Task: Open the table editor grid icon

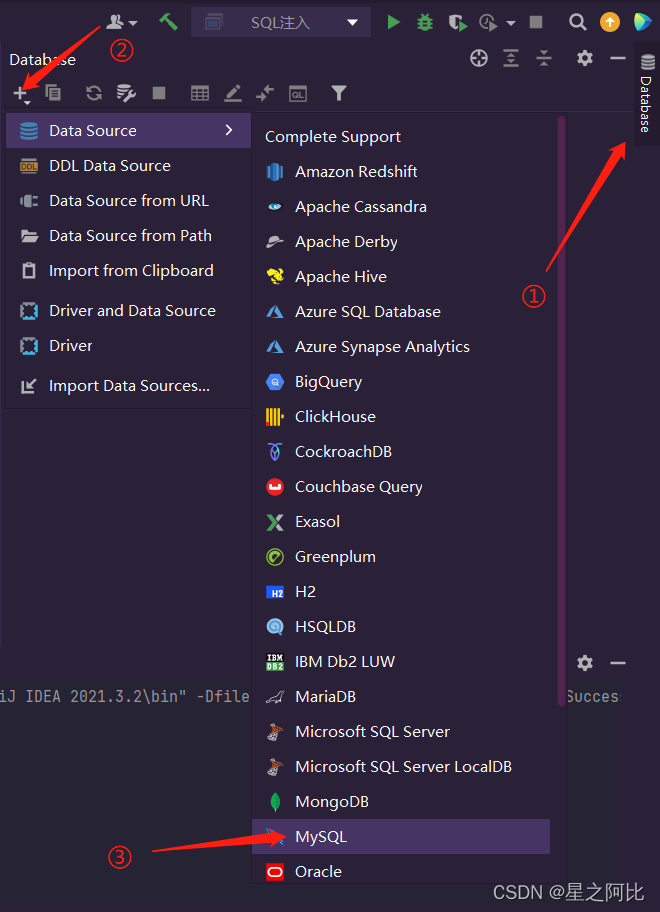Action: [200, 93]
